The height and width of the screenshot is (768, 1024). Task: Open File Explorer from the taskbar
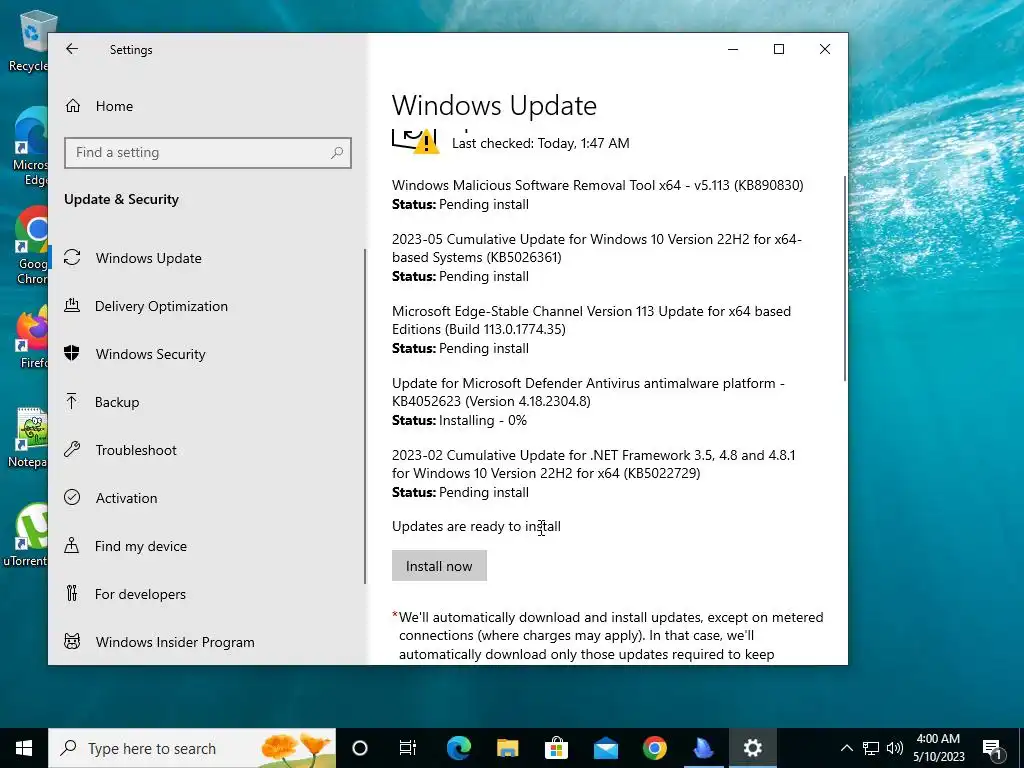pyautogui.click(x=507, y=748)
